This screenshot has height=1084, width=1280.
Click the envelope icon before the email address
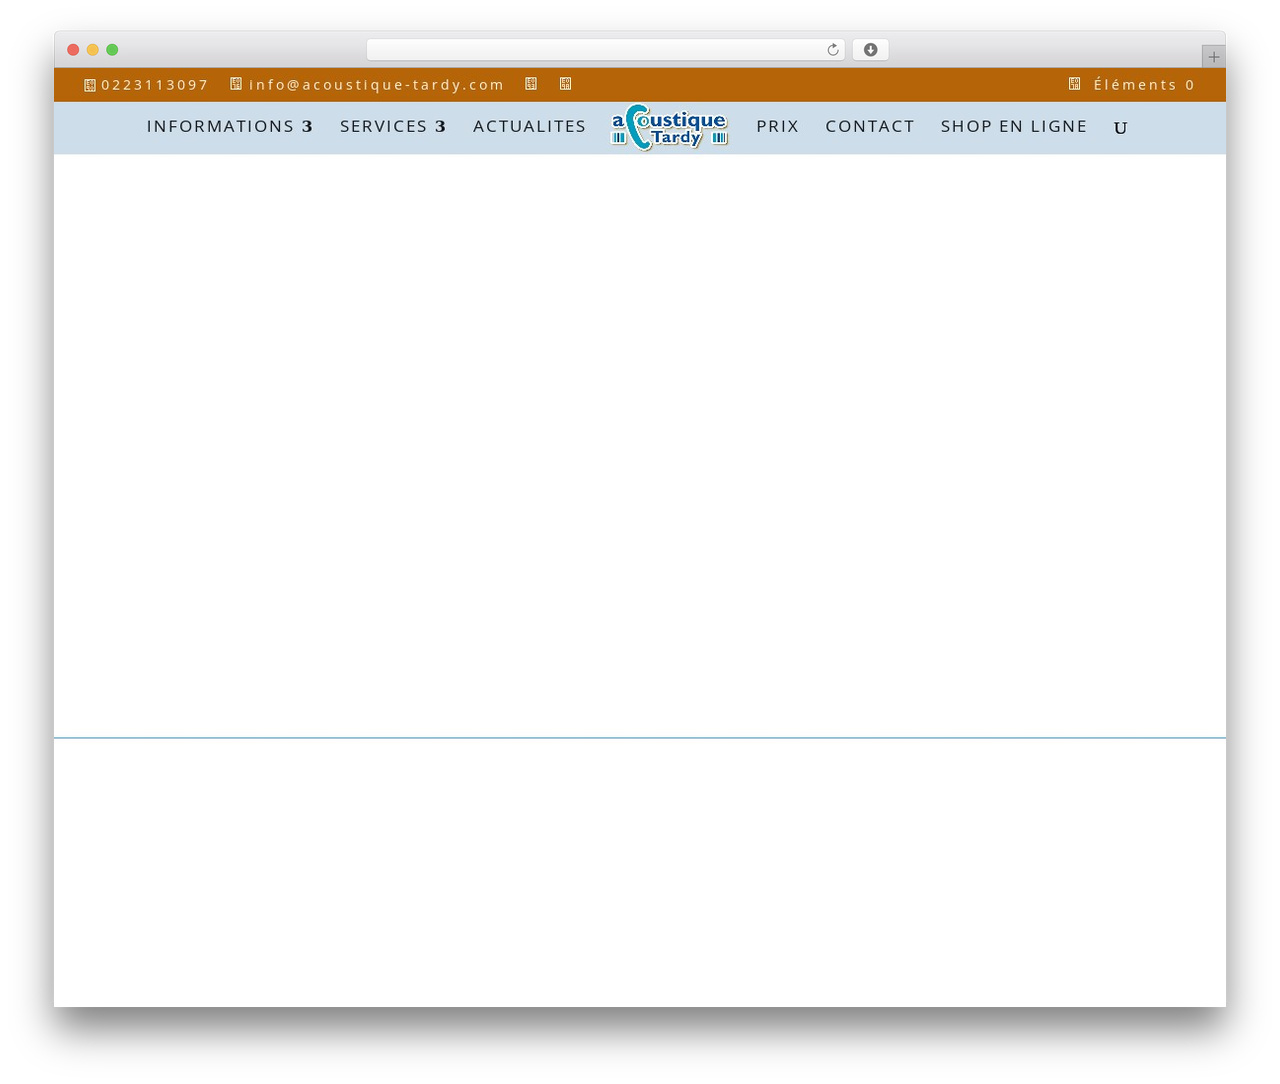pos(236,84)
